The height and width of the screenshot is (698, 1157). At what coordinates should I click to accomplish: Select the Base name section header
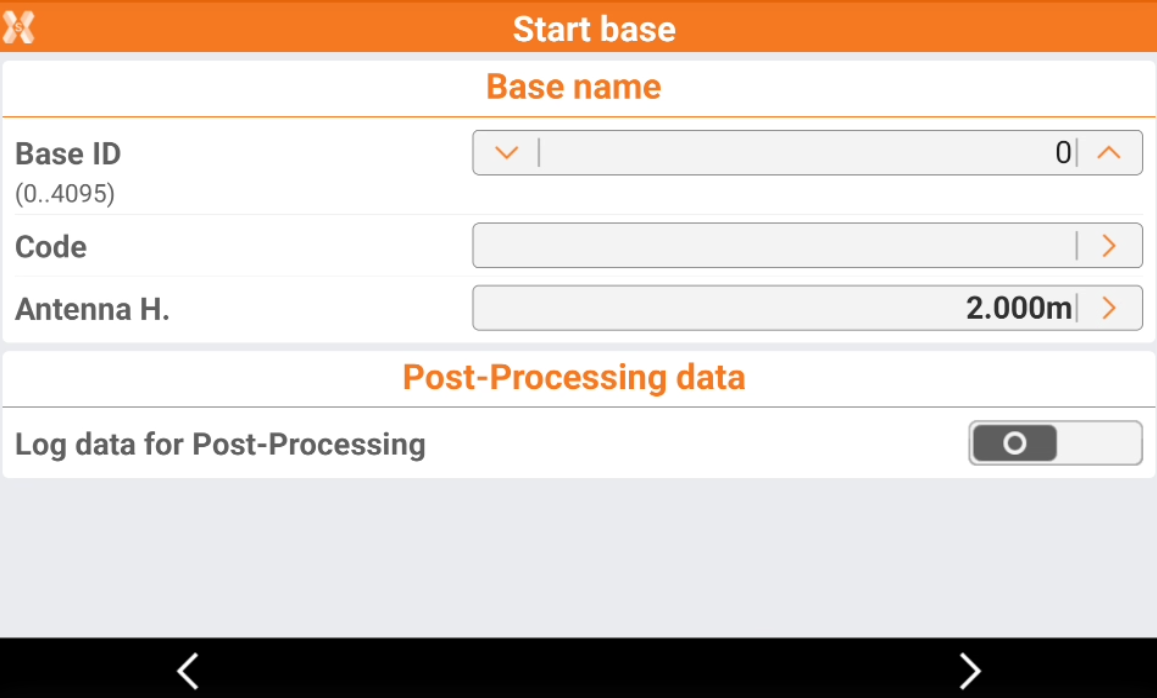click(573, 87)
